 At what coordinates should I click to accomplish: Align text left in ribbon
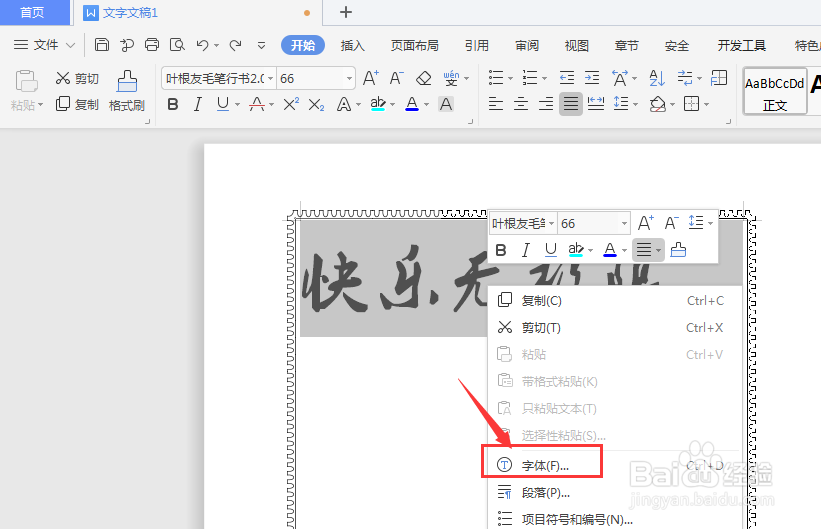(495, 104)
